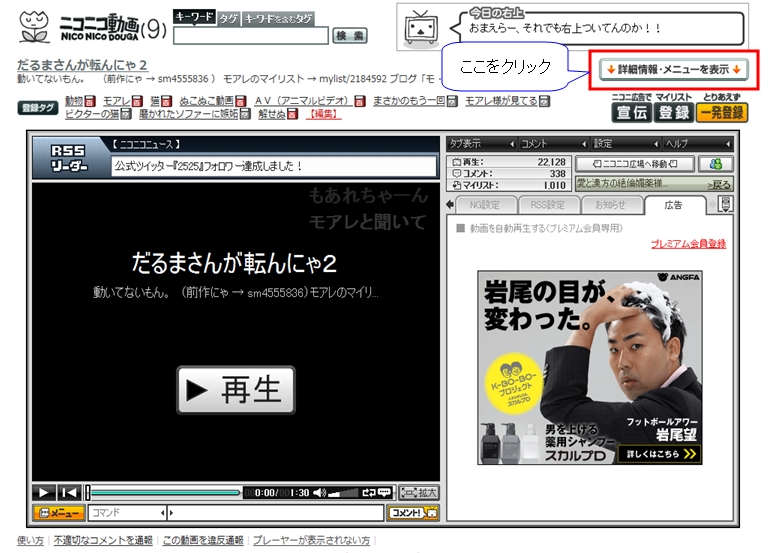This screenshot has height=553, width=768.
Task: Open the orange メニュー button
Action: (59, 513)
